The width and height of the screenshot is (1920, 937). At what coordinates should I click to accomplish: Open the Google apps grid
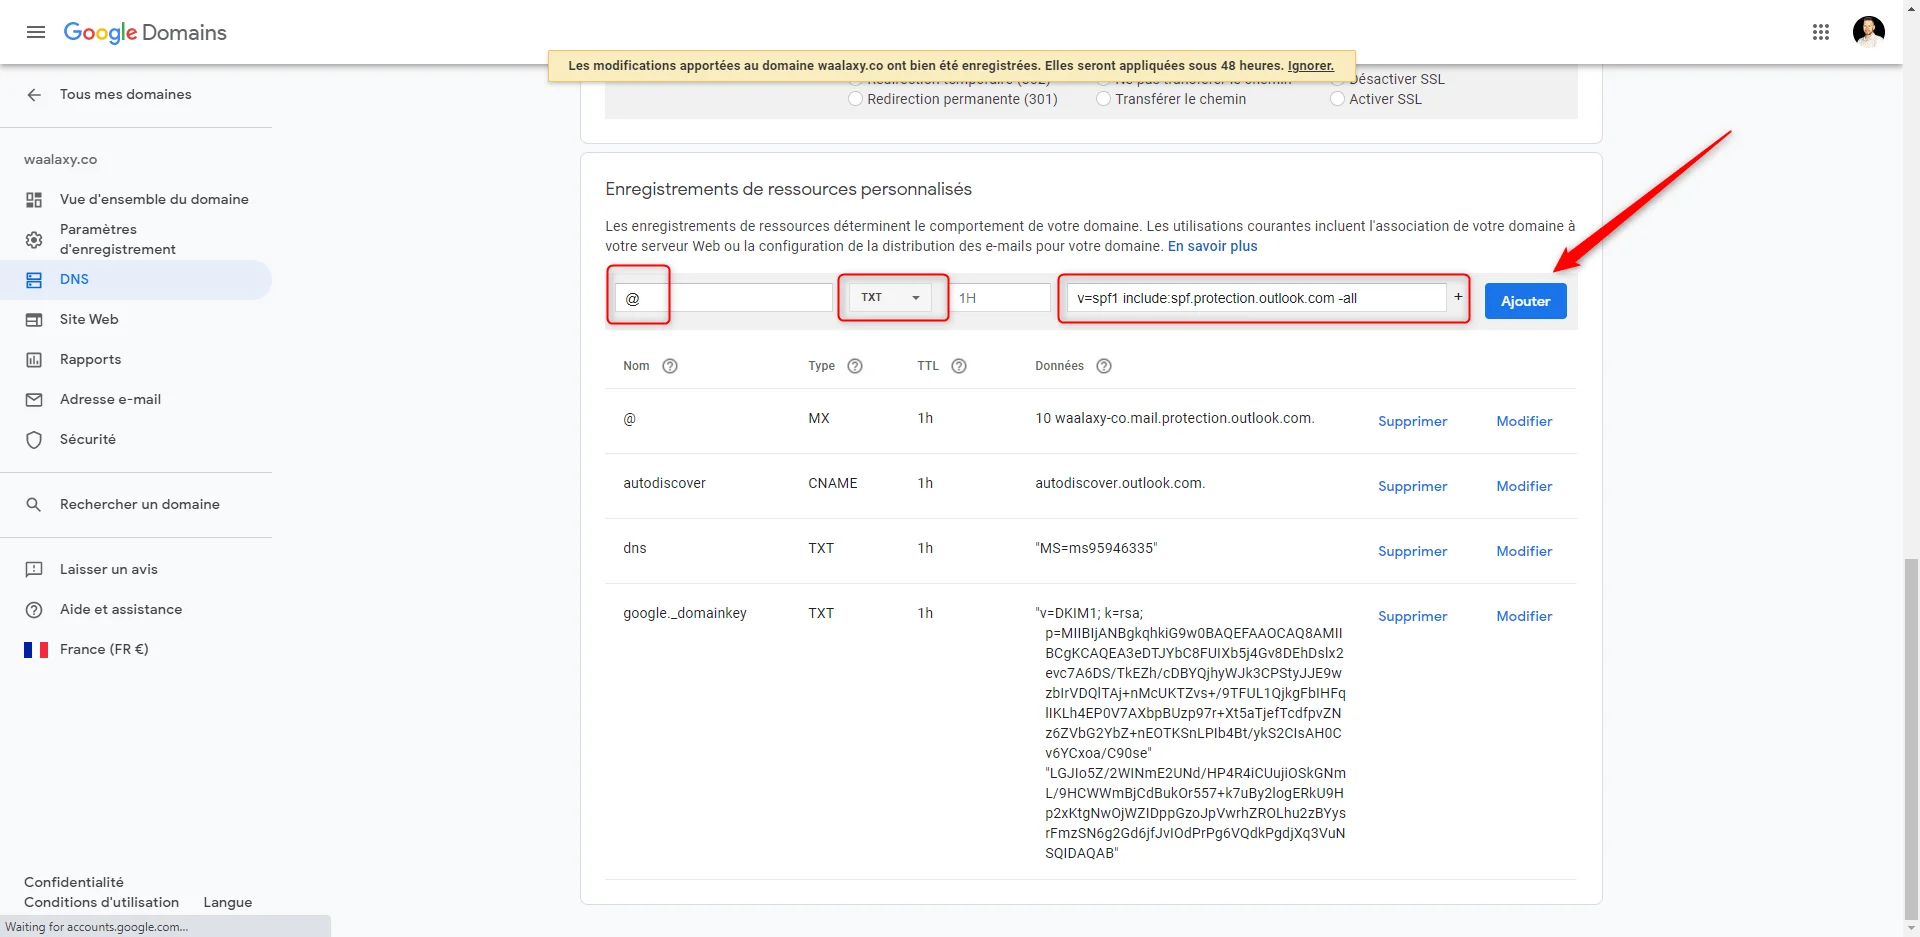[x=1821, y=32]
